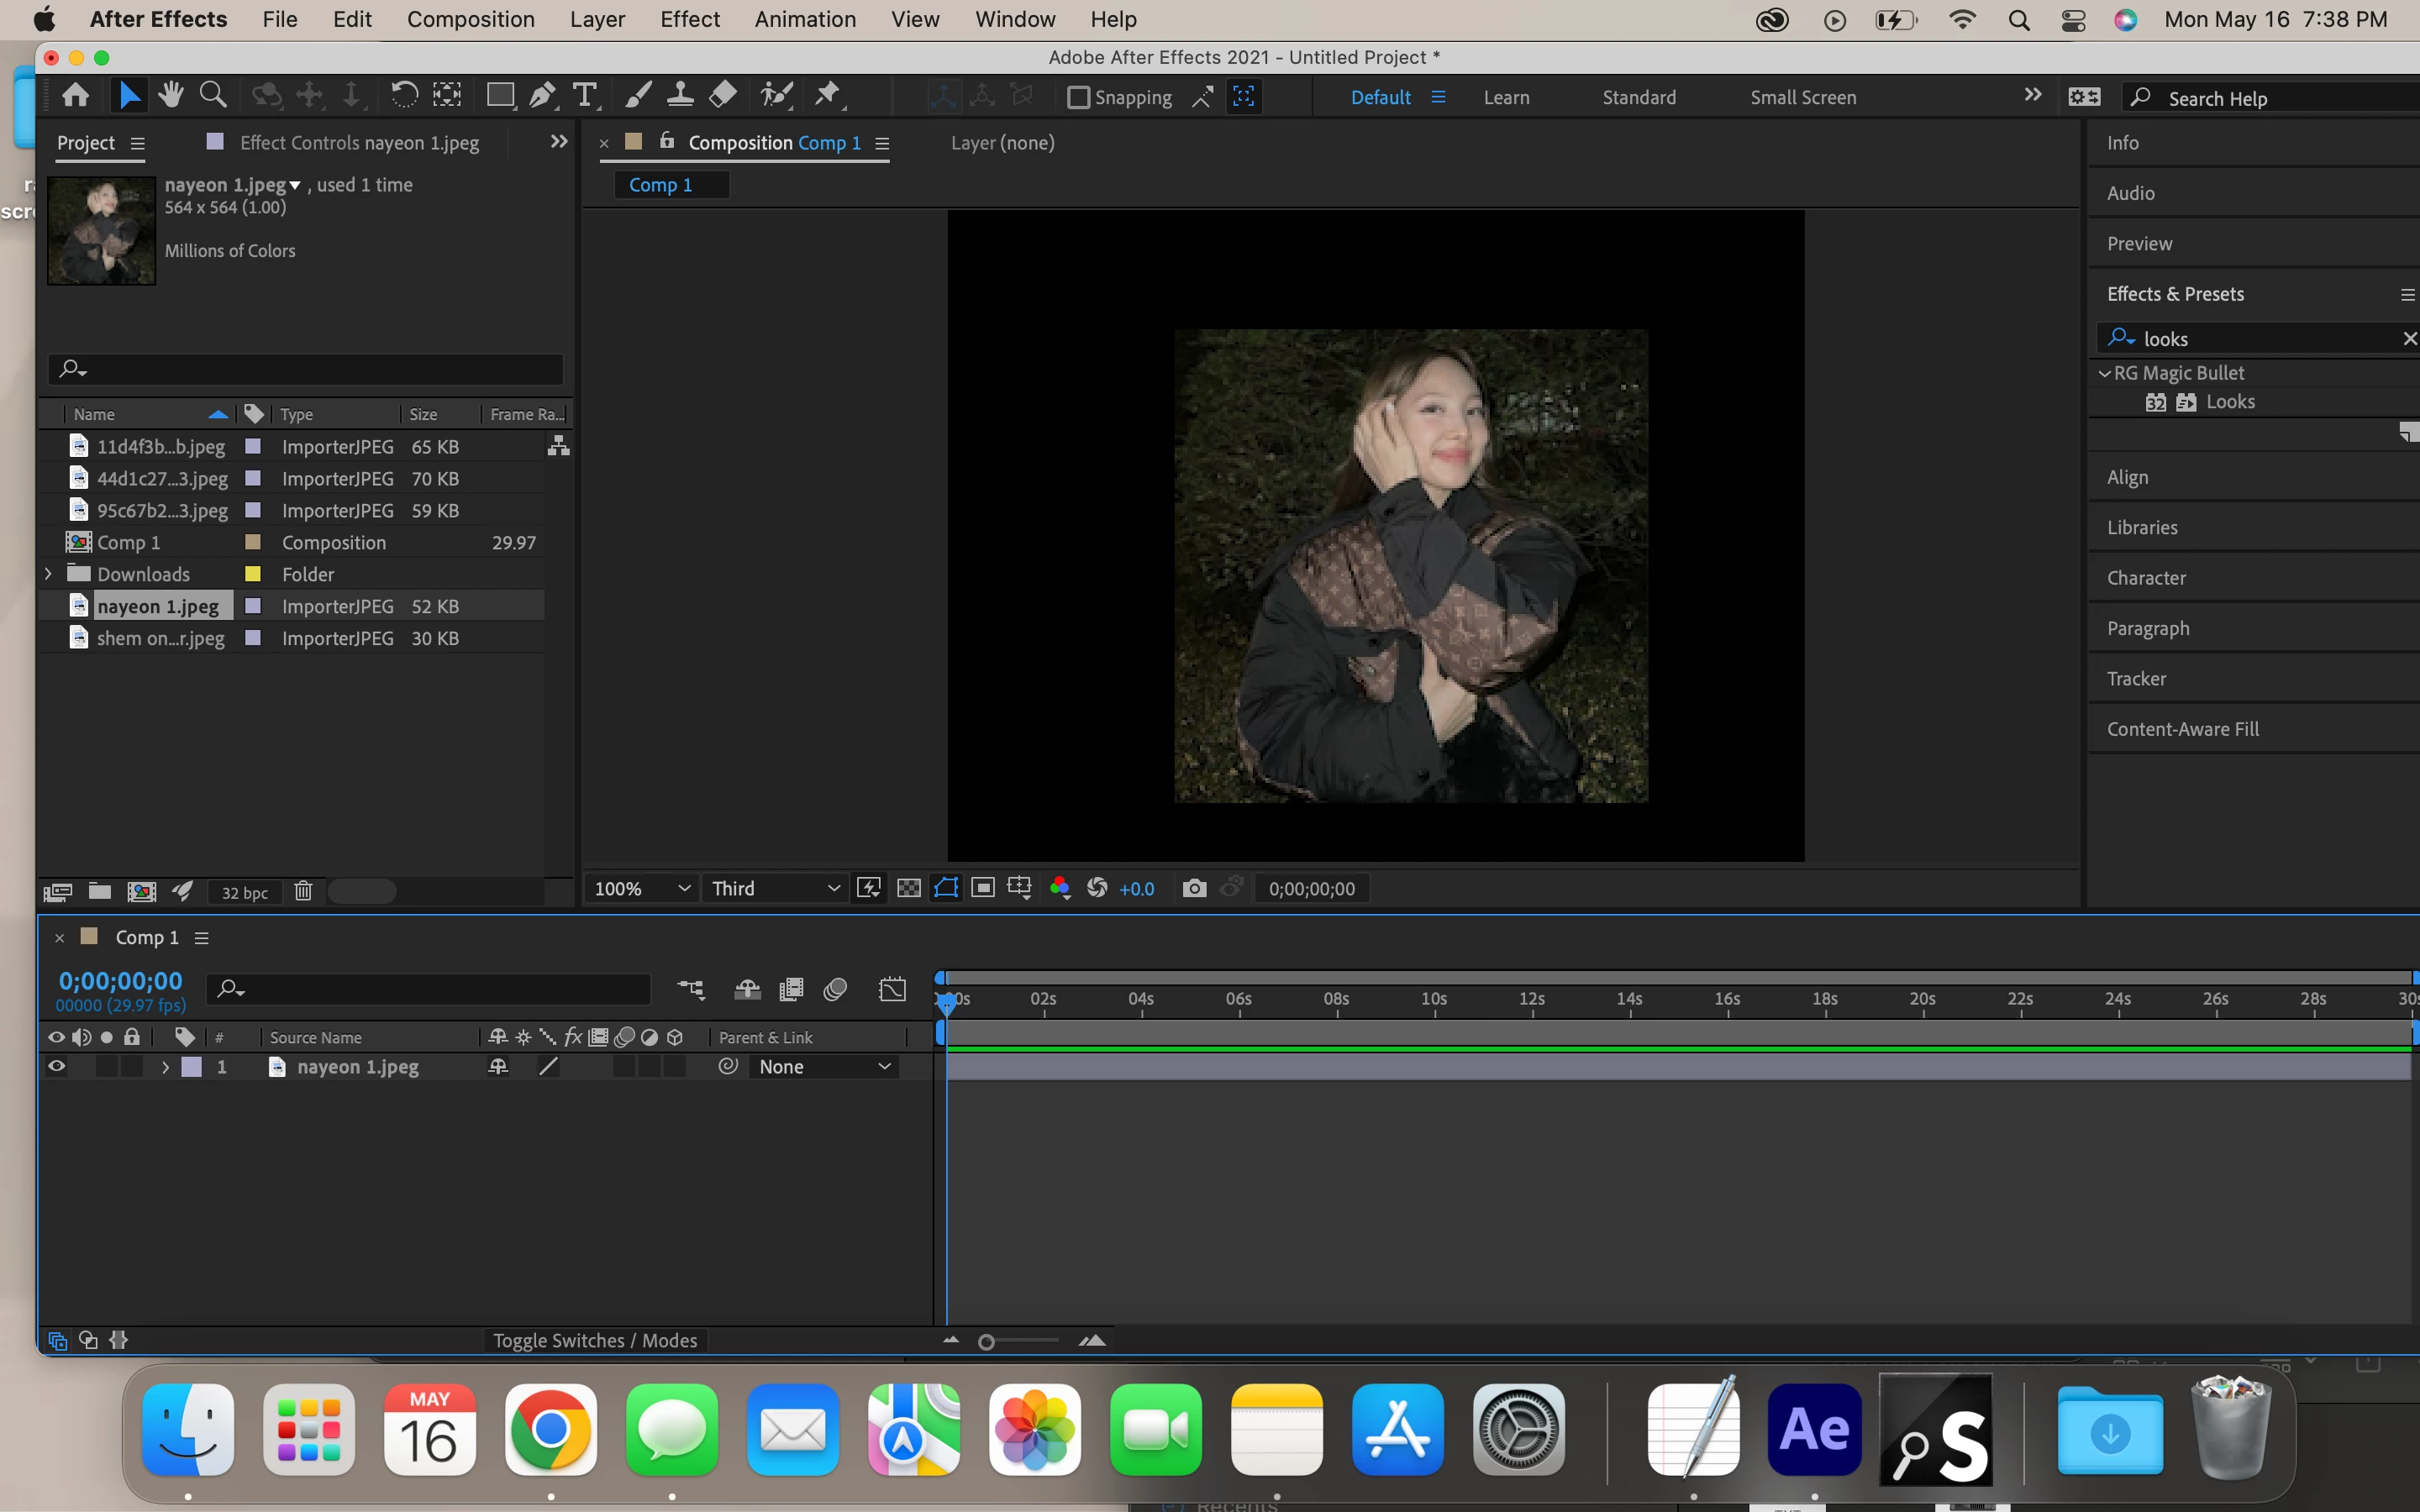The image size is (2420, 1512).
Task: Select the Pen tool in toolbar
Action: click(x=542, y=96)
